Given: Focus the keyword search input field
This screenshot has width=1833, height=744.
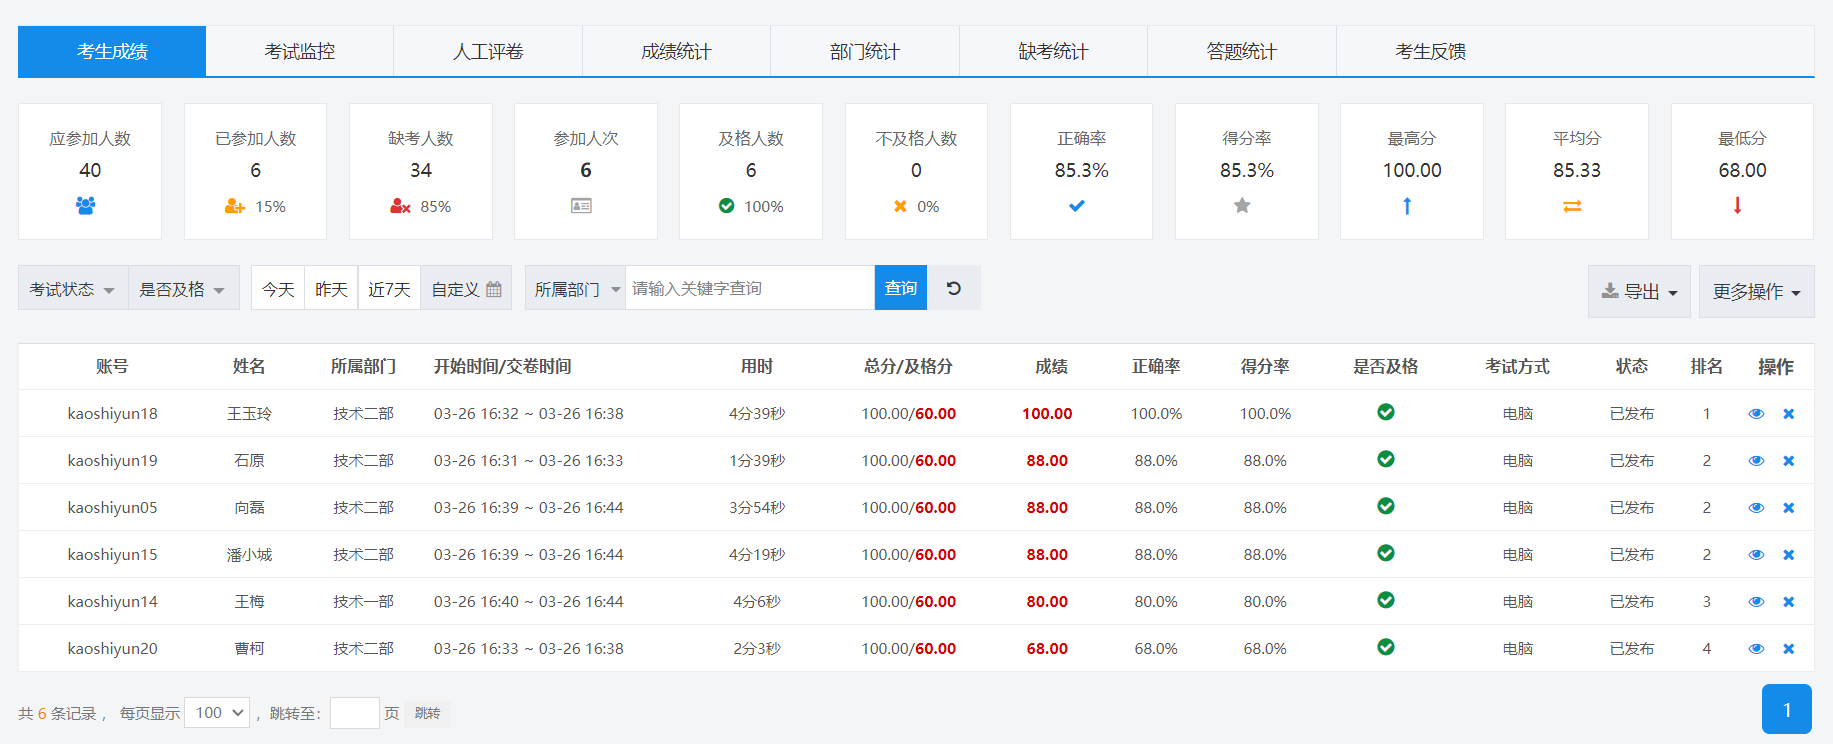Looking at the screenshot, I should tap(749, 289).
